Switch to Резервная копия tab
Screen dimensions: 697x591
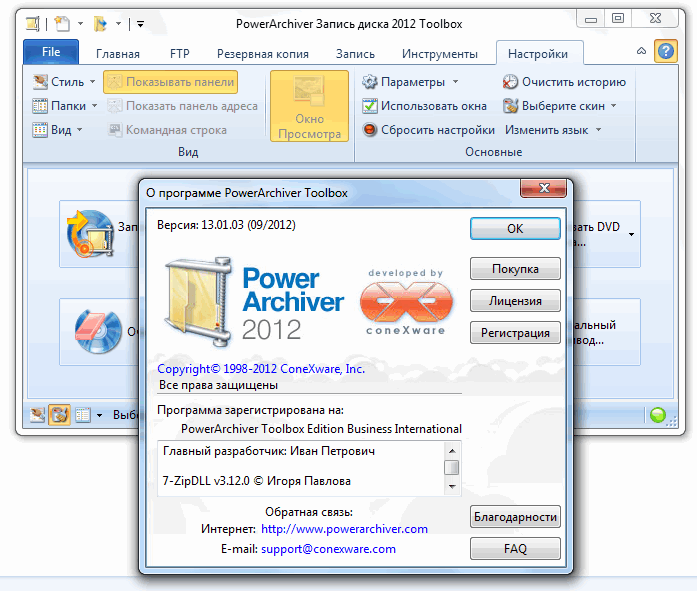point(263,54)
